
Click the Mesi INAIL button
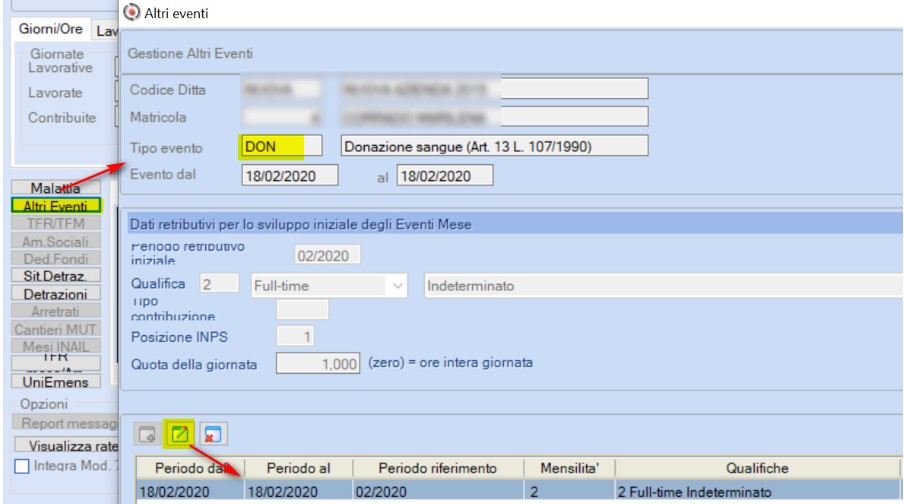click(56, 347)
